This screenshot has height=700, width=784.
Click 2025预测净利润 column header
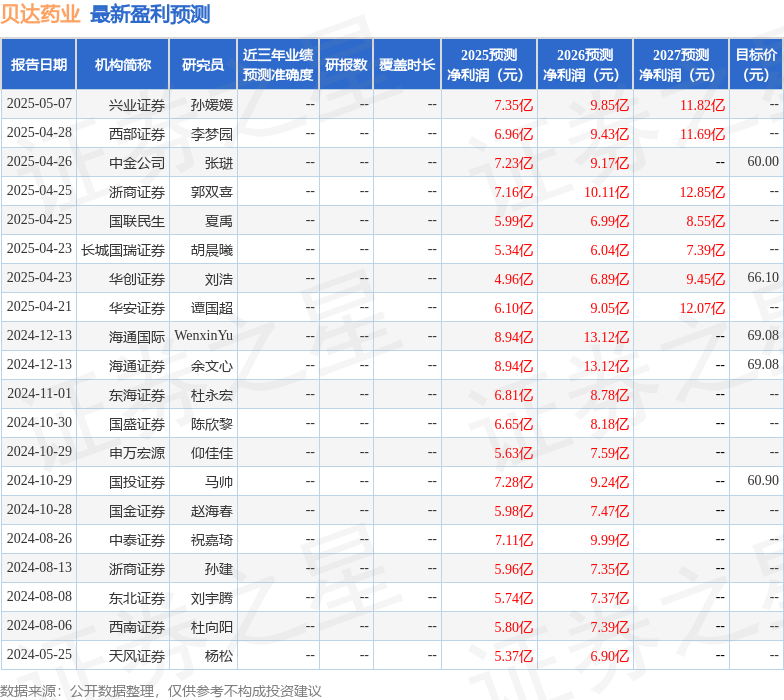coord(489,65)
